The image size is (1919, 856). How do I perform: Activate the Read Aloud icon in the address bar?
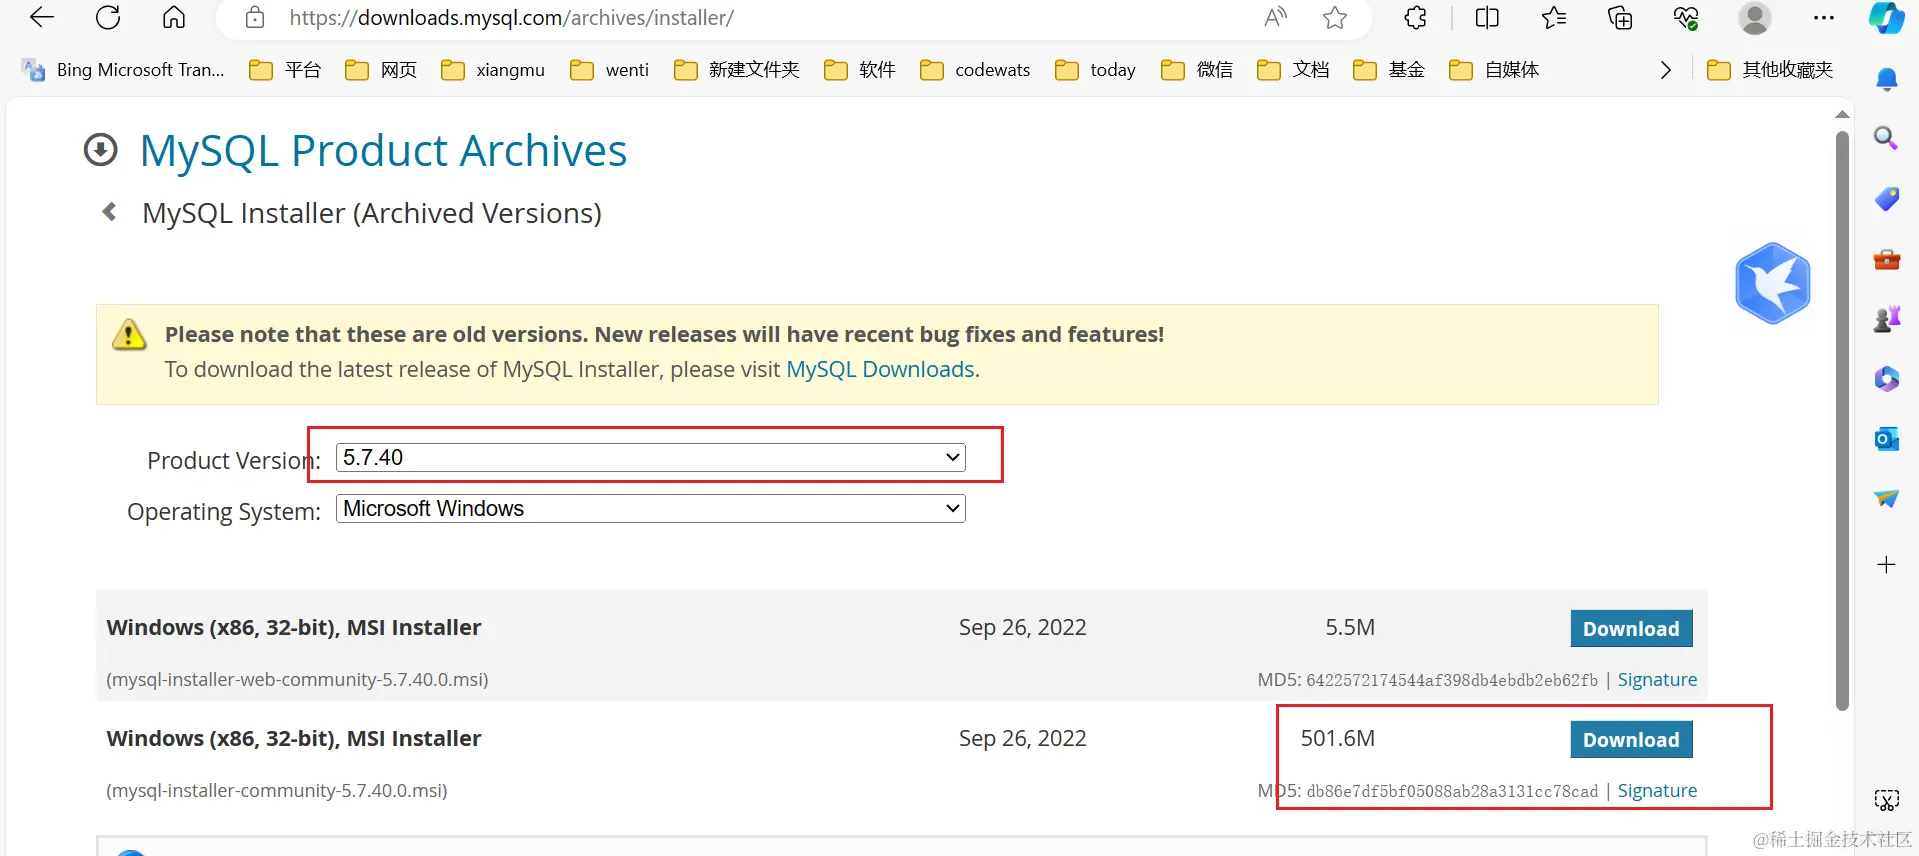(x=1275, y=17)
